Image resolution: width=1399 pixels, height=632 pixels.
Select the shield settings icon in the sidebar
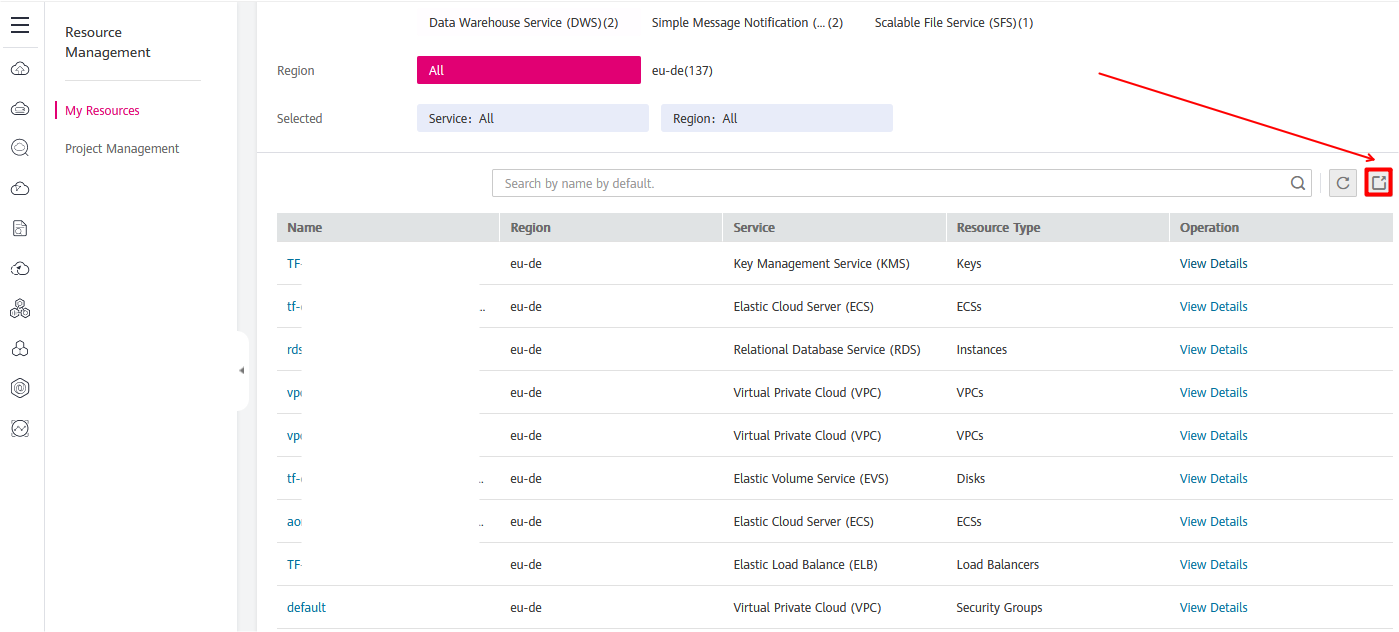click(20, 388)
